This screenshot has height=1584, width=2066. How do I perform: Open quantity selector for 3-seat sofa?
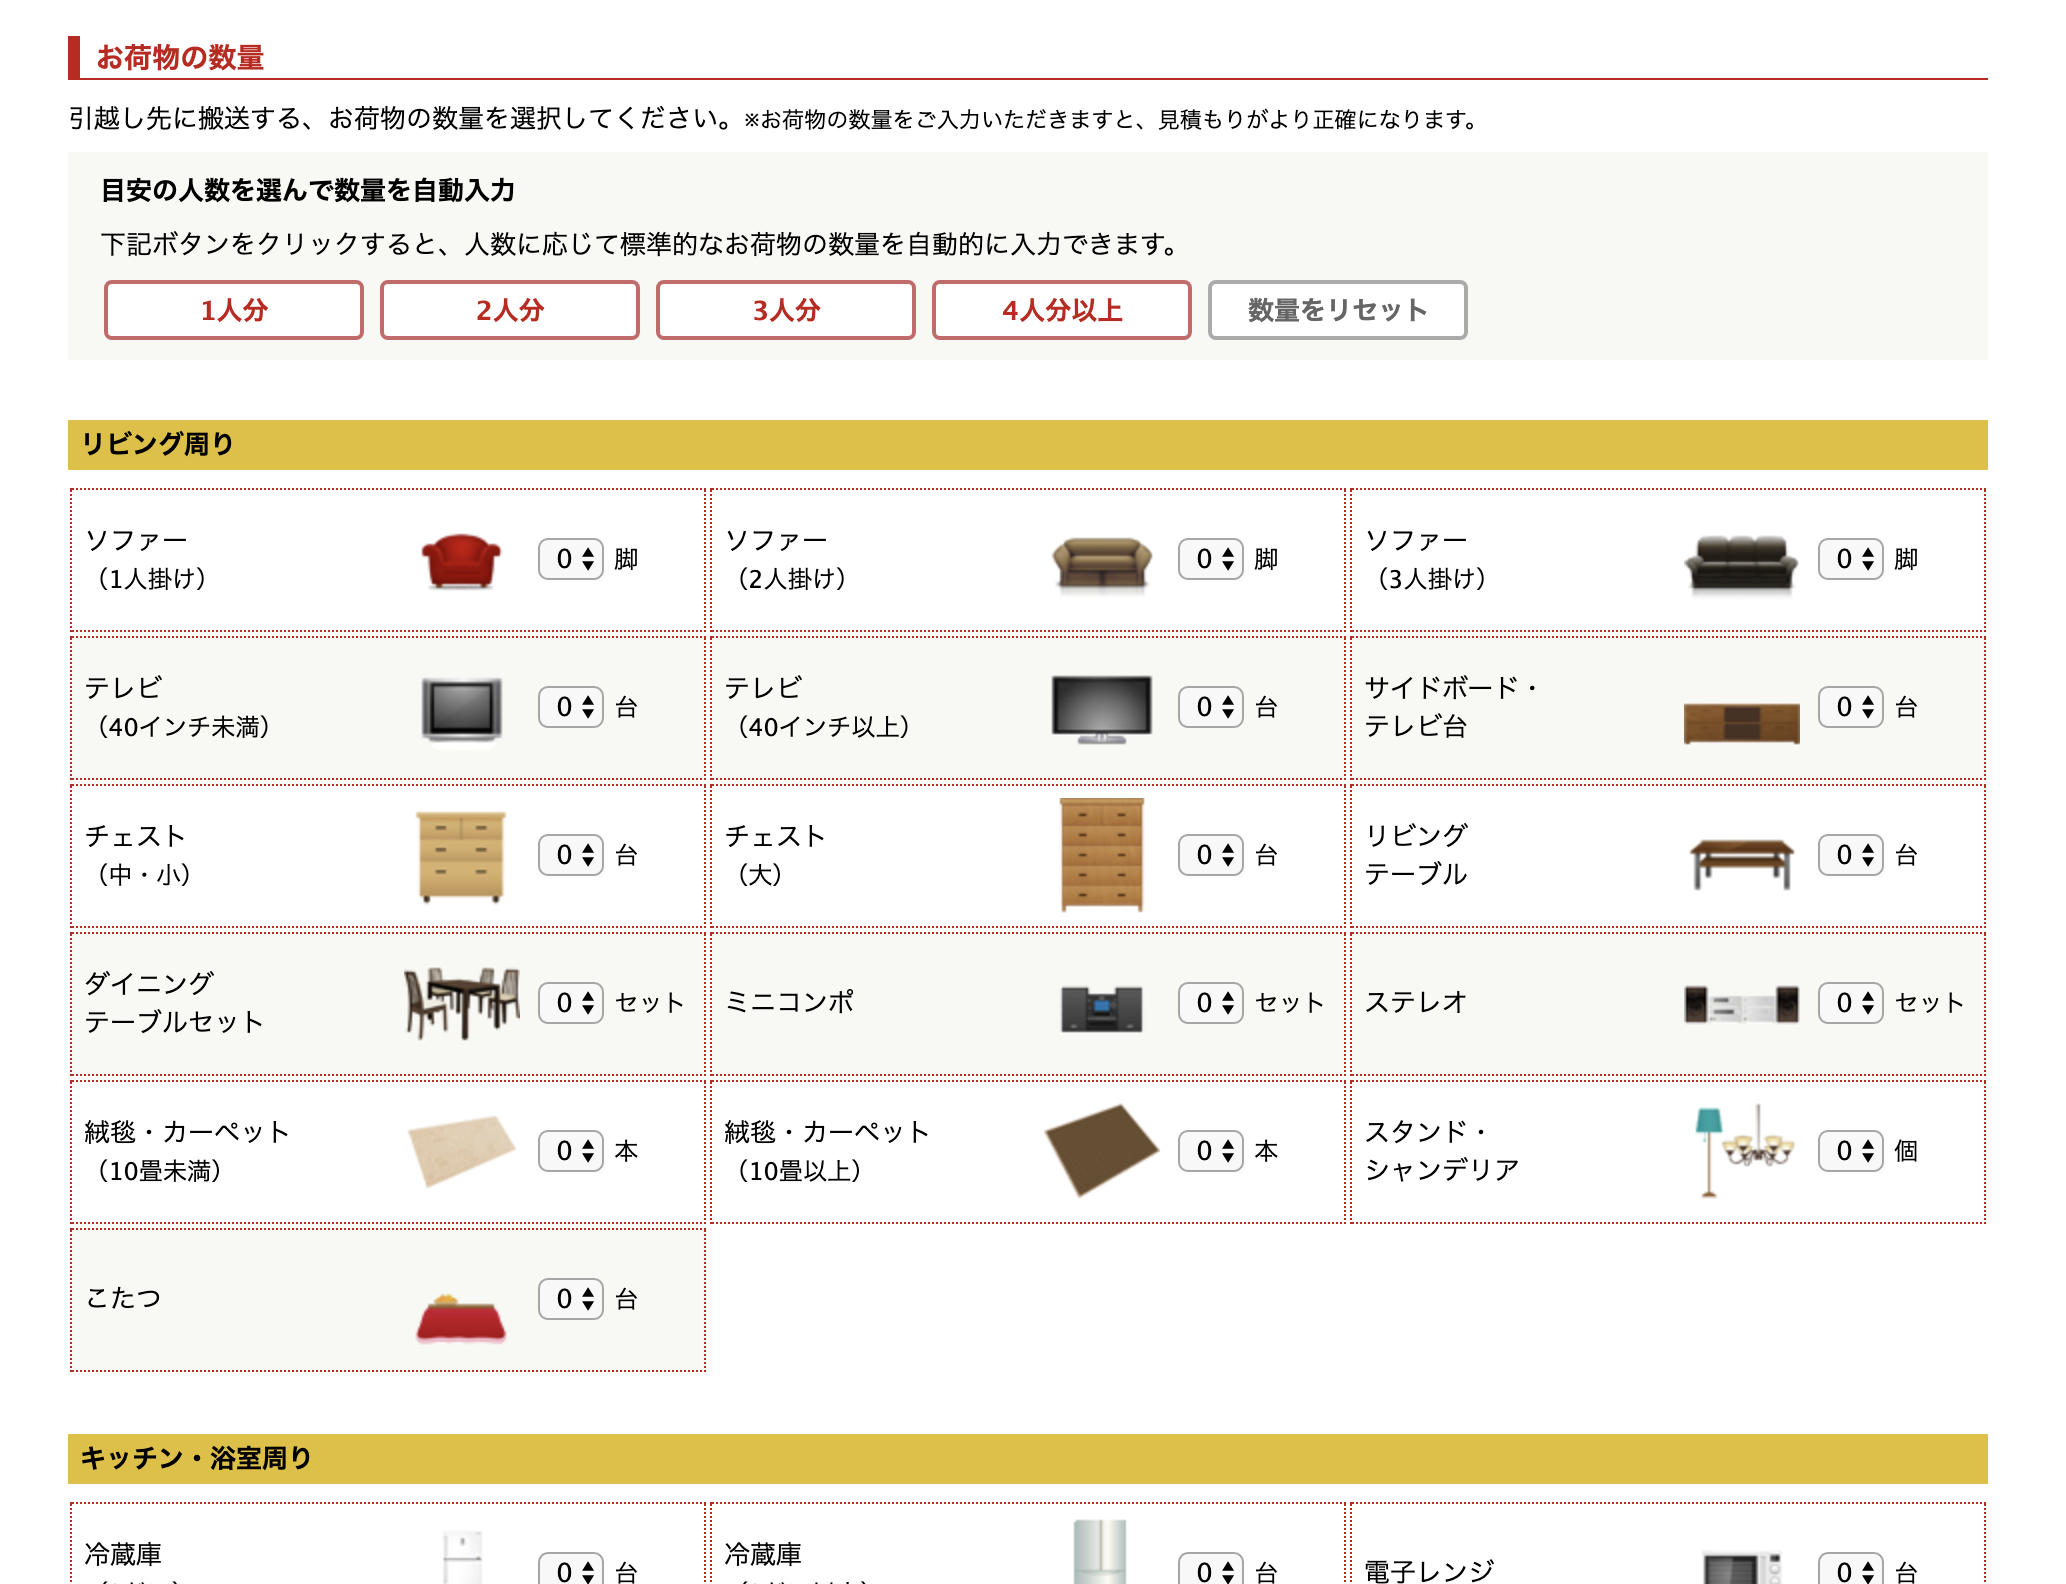coord(1851,559)
